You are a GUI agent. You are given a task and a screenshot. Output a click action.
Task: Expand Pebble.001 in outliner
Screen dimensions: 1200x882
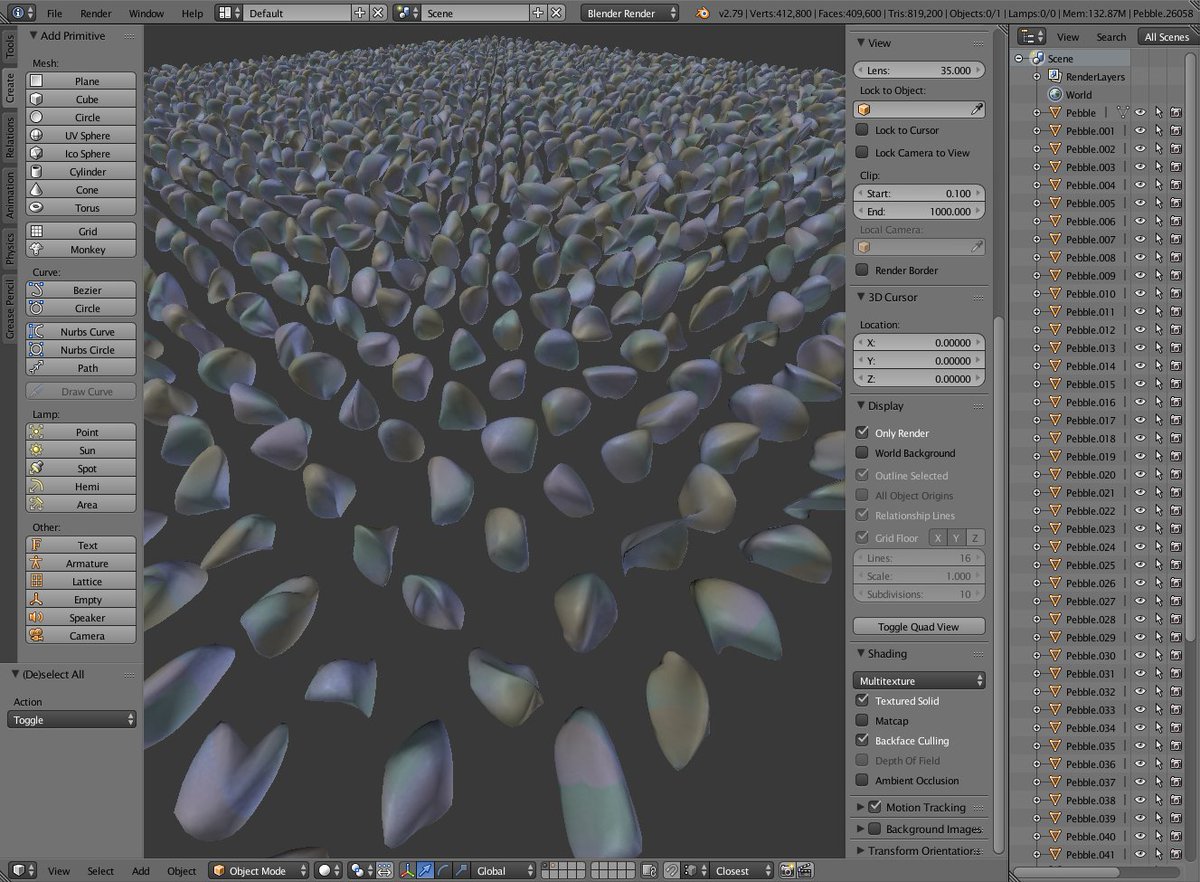pos(1037,131)
